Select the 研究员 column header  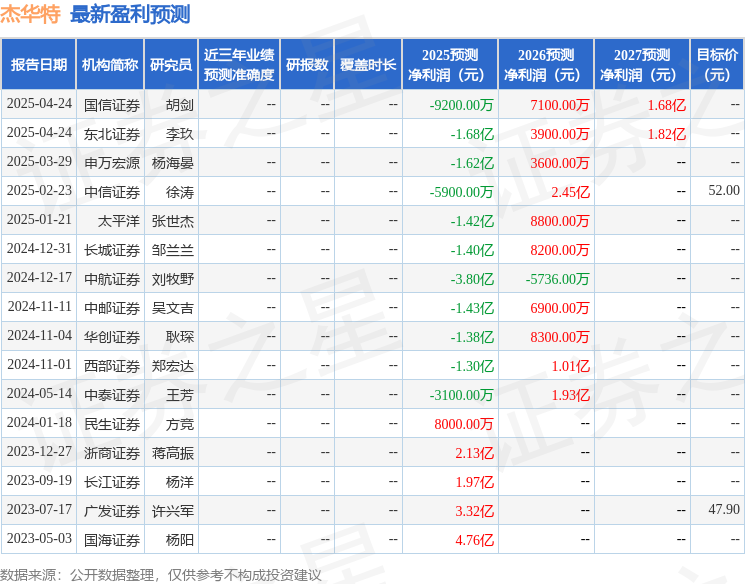click(x=171, y=65)
